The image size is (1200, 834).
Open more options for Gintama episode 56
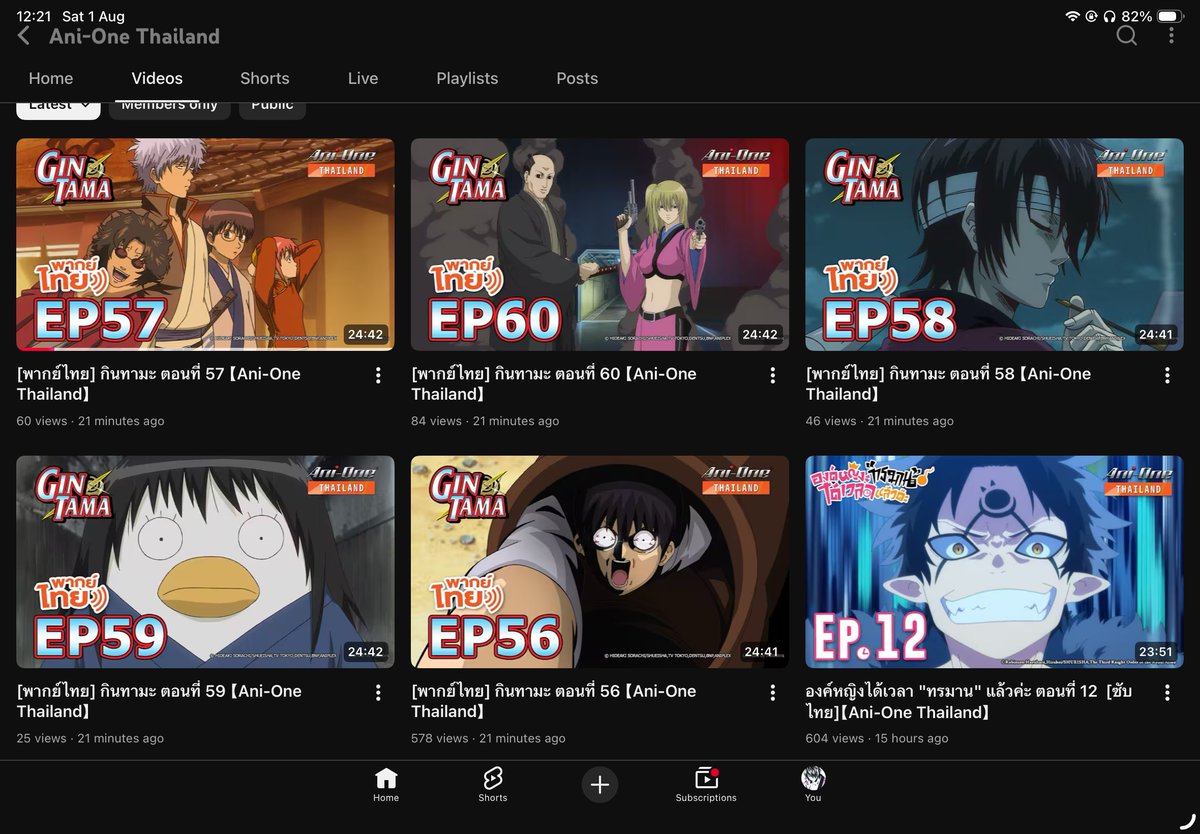[x=772, y=692]
